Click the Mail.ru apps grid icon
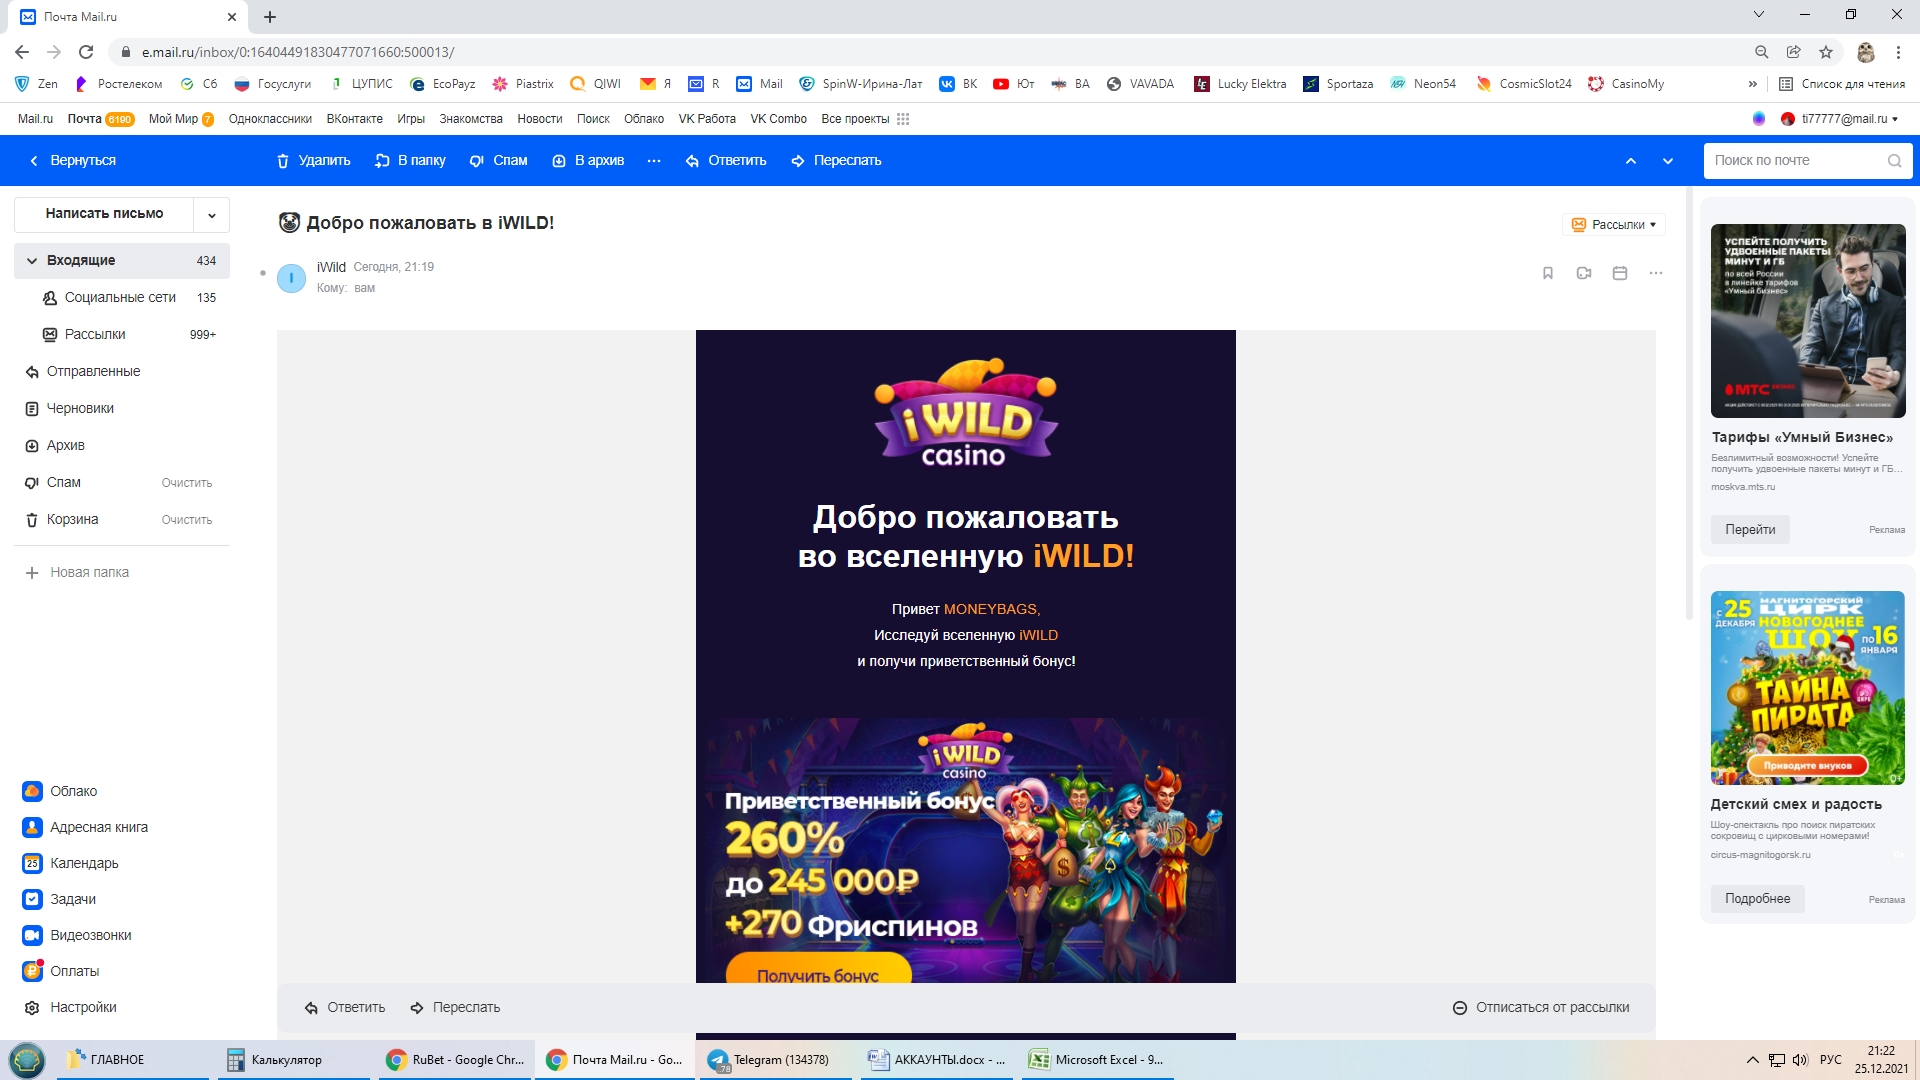The width and height of the screenshot is (1920, 1080). click(x=903, y=119)
